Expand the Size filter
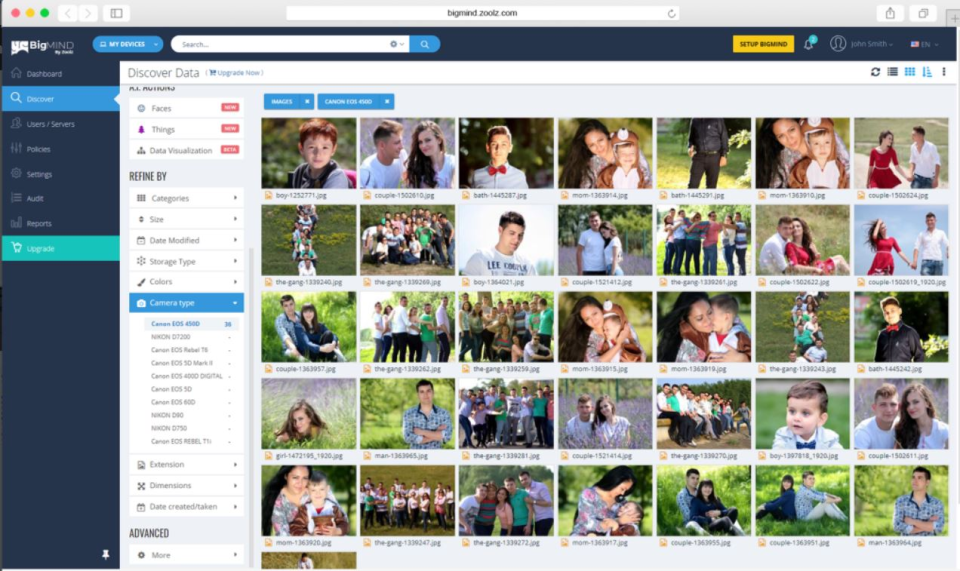This screenshot has width=960, height=571. click(186, 219)
